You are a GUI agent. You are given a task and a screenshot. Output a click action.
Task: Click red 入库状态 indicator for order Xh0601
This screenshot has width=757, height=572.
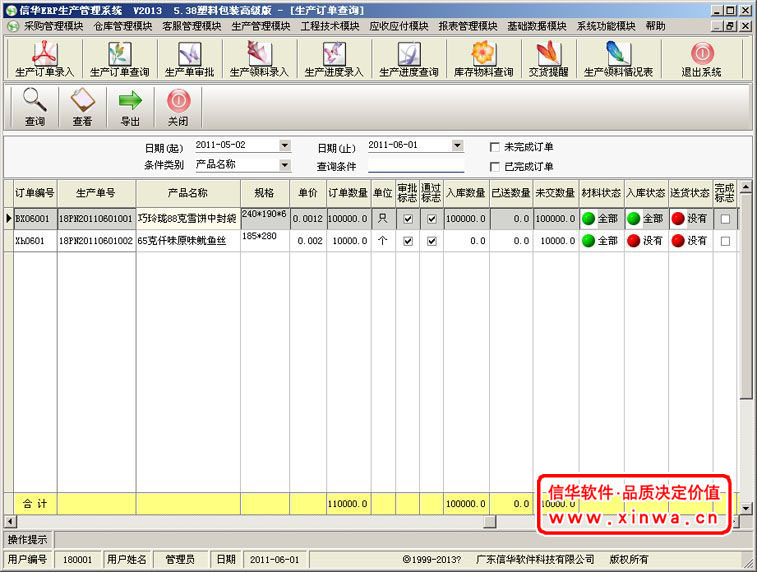[x=633, y=240]
